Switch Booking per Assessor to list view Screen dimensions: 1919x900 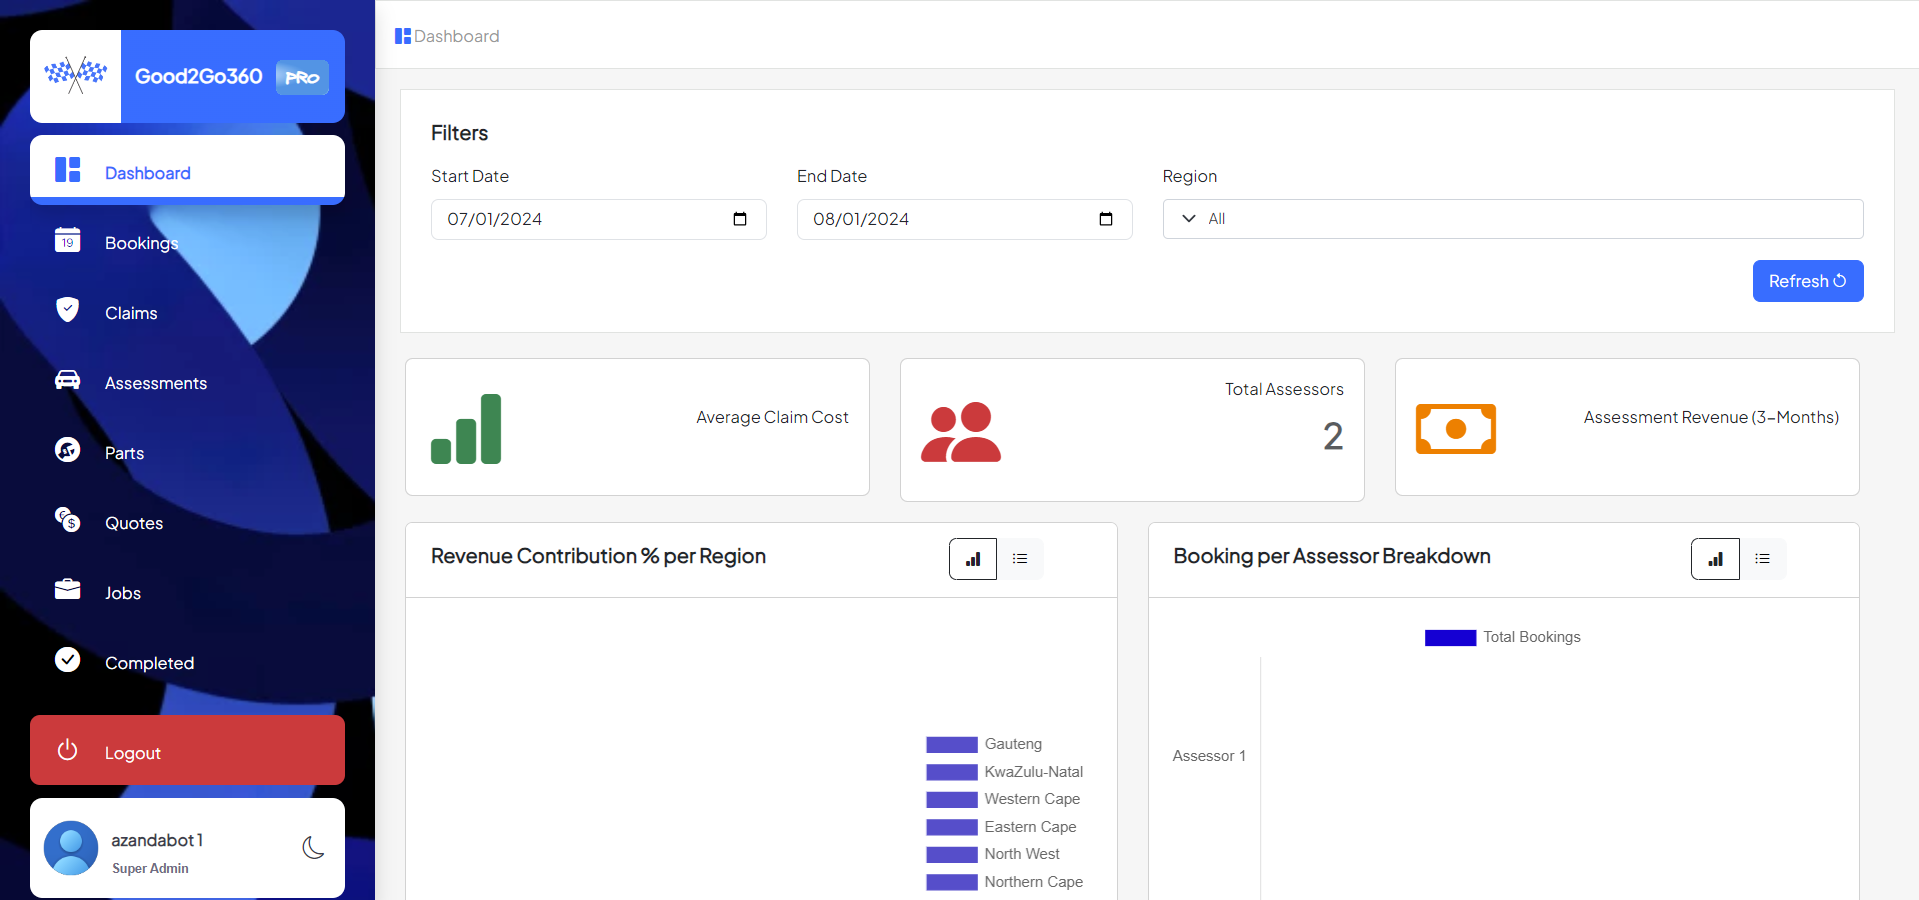(1763, 559)
